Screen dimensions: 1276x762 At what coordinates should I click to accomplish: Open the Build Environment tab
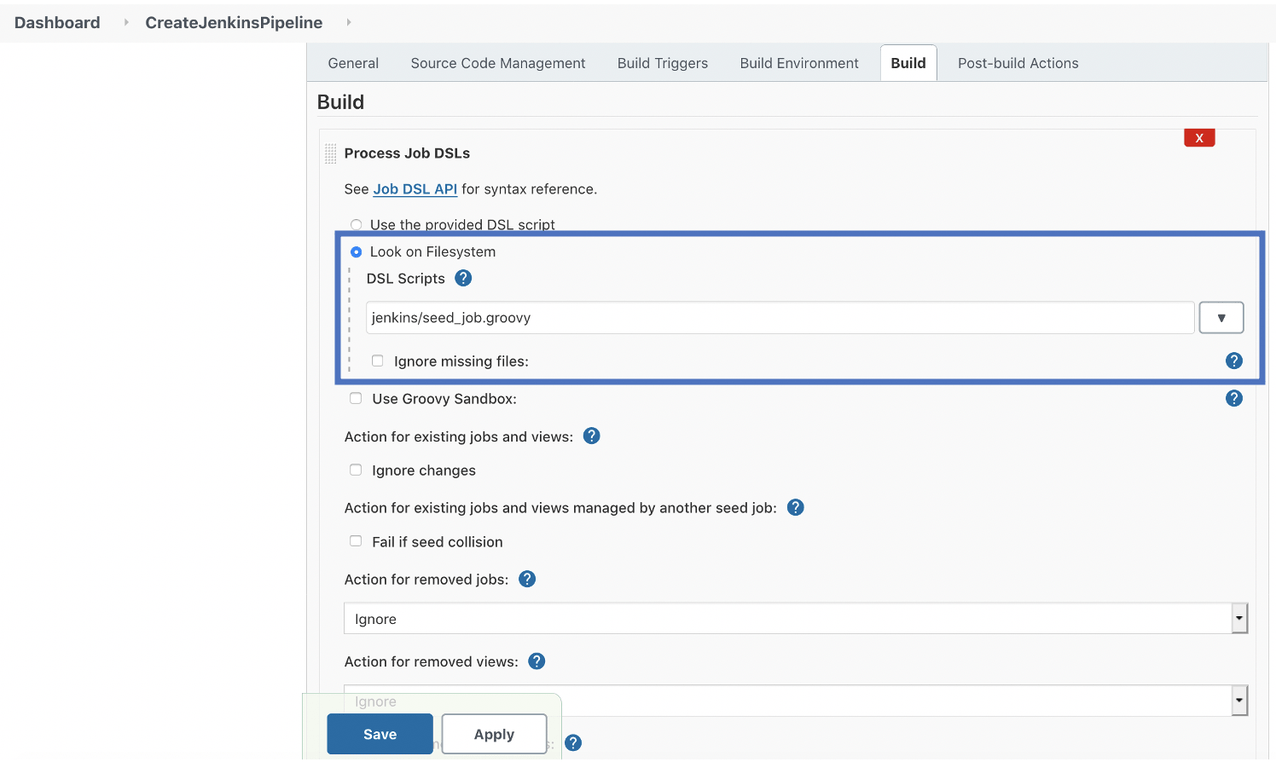pyautogui.click(x=799, y=63)
